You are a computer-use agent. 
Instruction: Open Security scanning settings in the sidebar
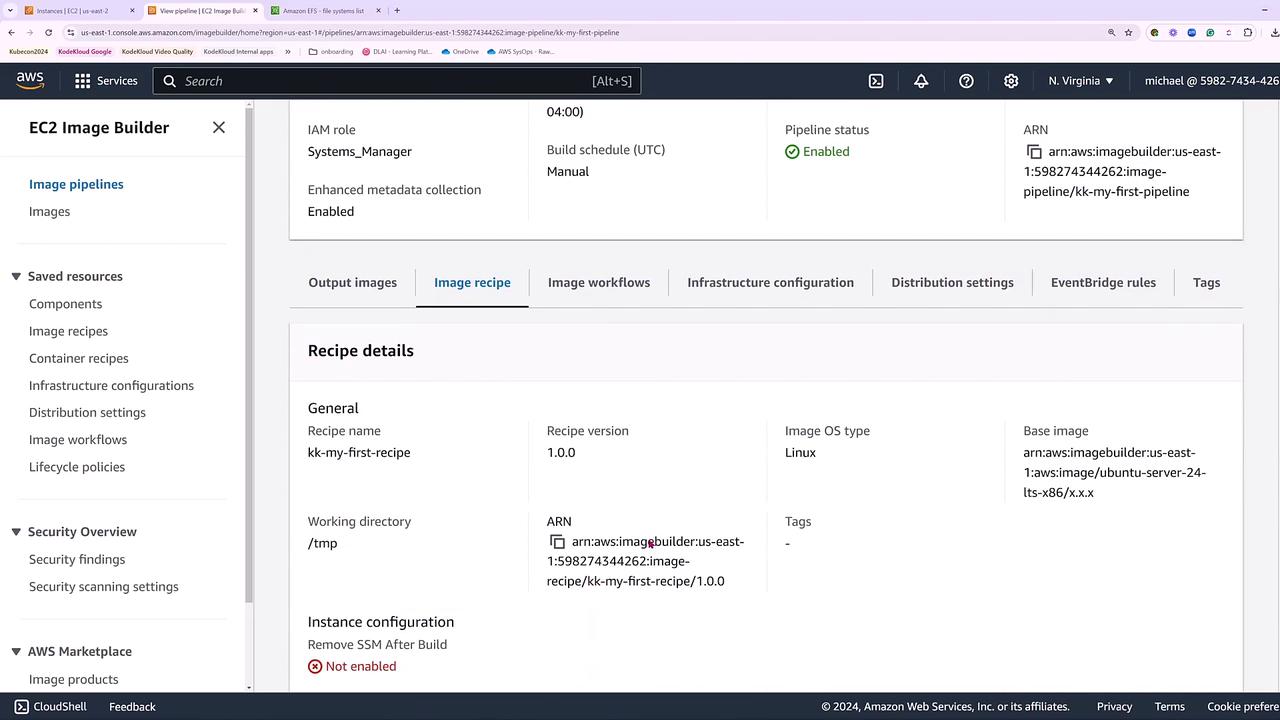[x=104, y=587]
